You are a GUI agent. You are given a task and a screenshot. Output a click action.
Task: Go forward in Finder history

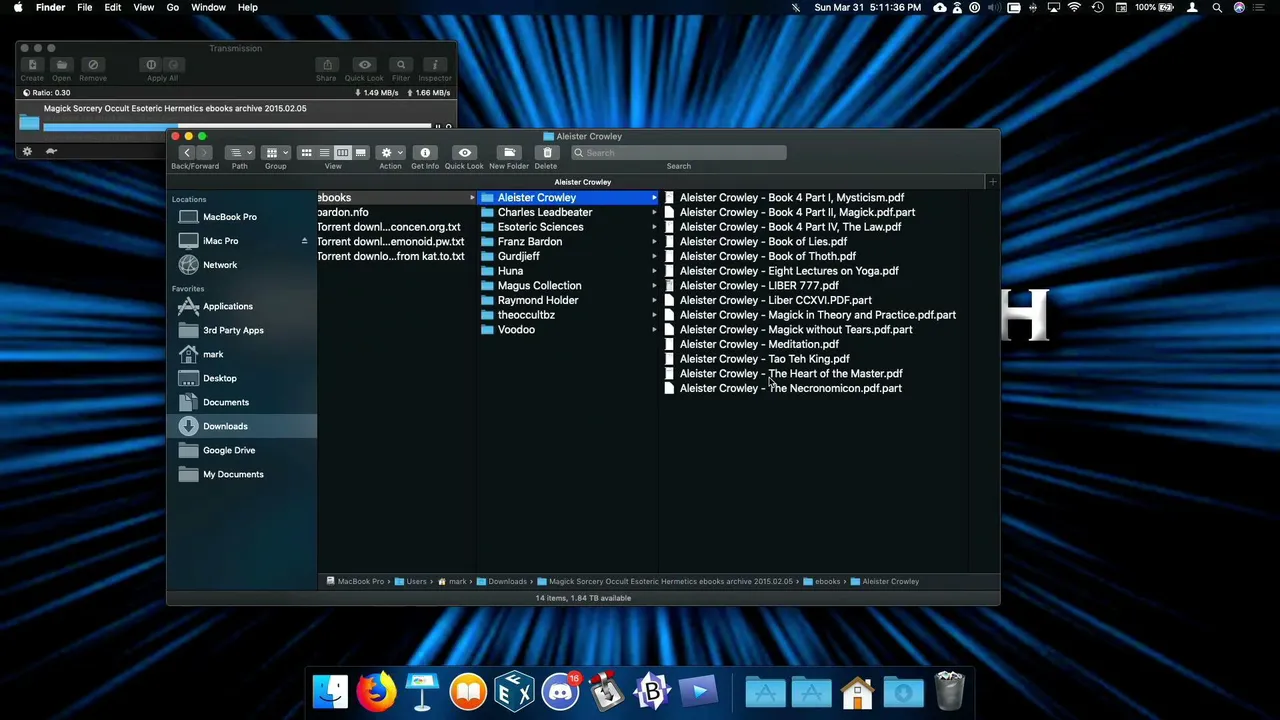pos(205,153)
